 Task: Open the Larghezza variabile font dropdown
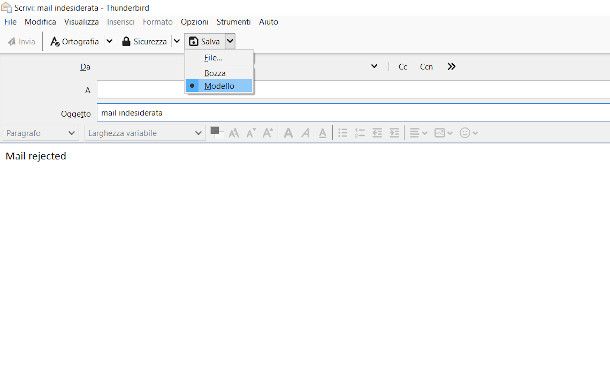(x=145, y=133)
